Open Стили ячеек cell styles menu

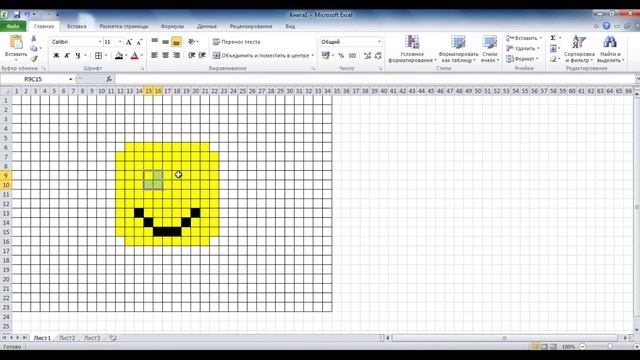pos(490,49)
